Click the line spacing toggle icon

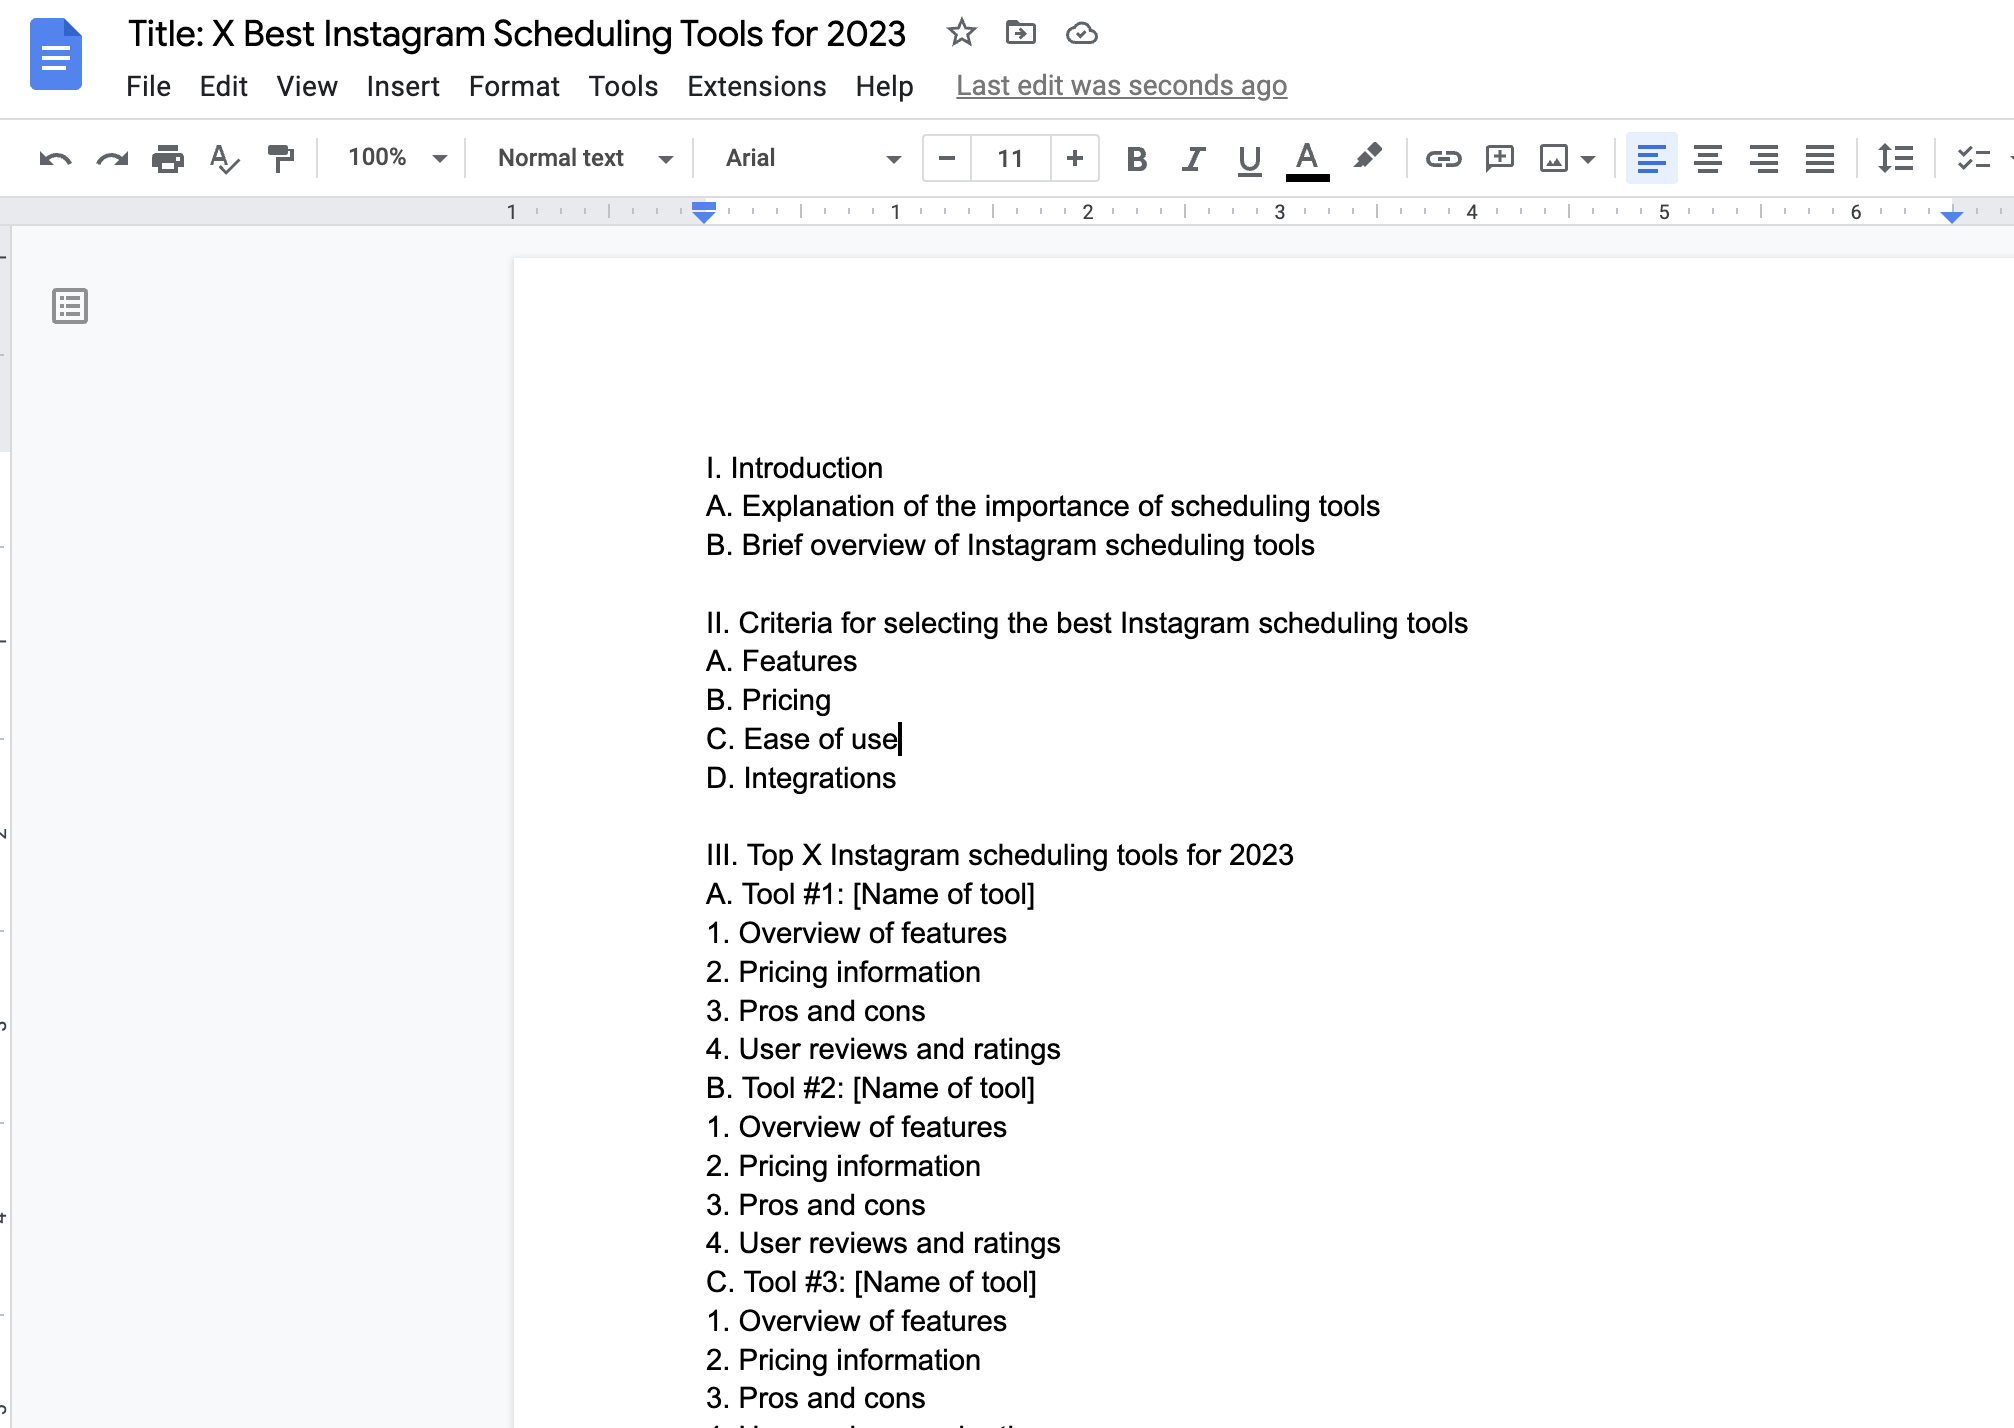(x=1892, y=158)
